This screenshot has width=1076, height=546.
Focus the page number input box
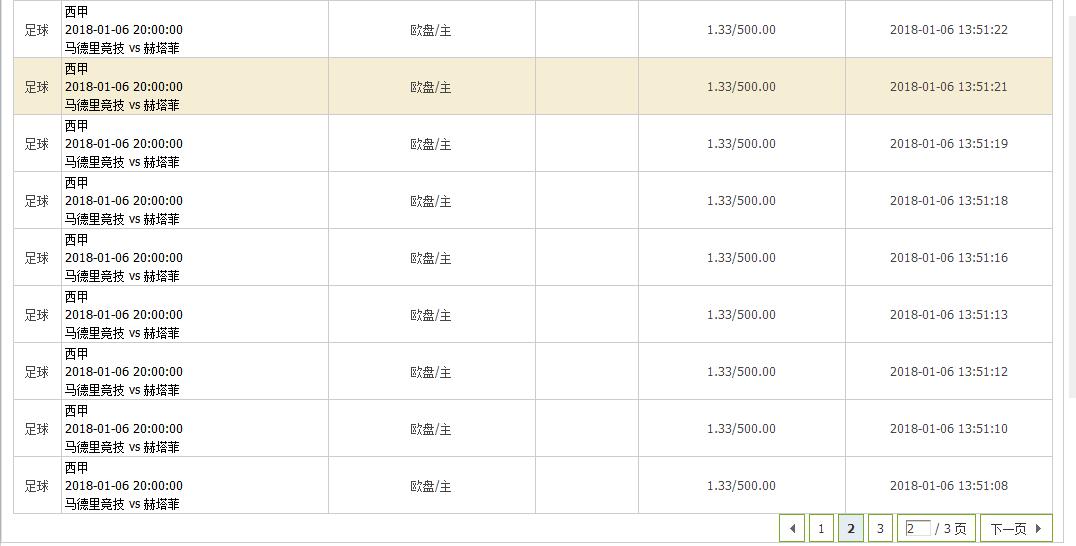(917, 528)
